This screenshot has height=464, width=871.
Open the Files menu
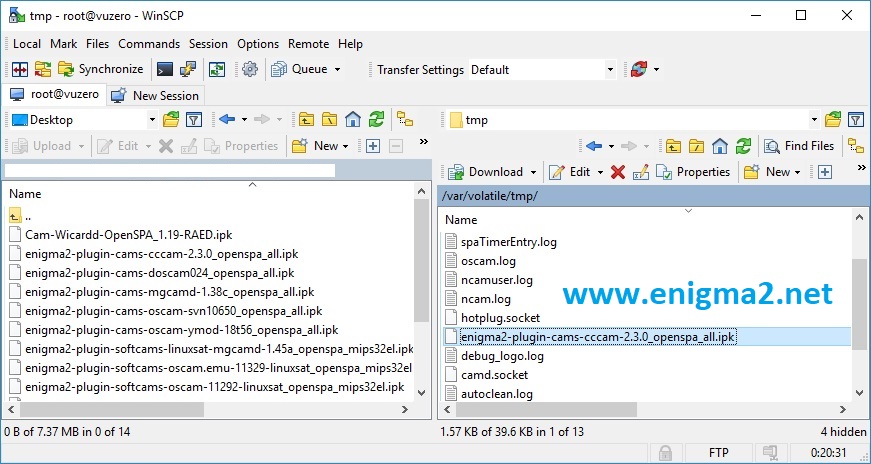(x=98, y=44)
